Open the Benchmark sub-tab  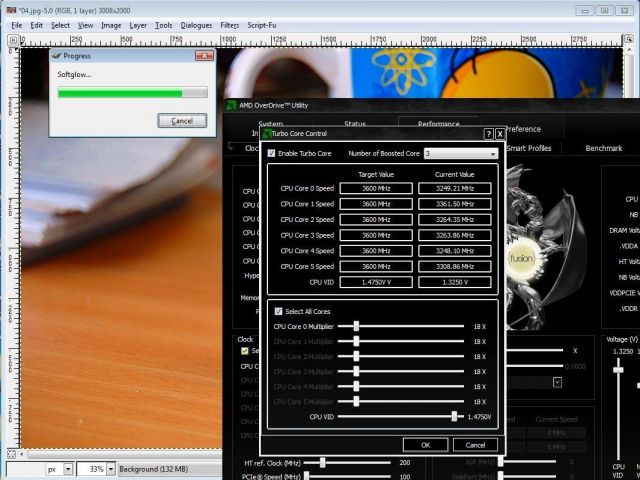(604, 148)
